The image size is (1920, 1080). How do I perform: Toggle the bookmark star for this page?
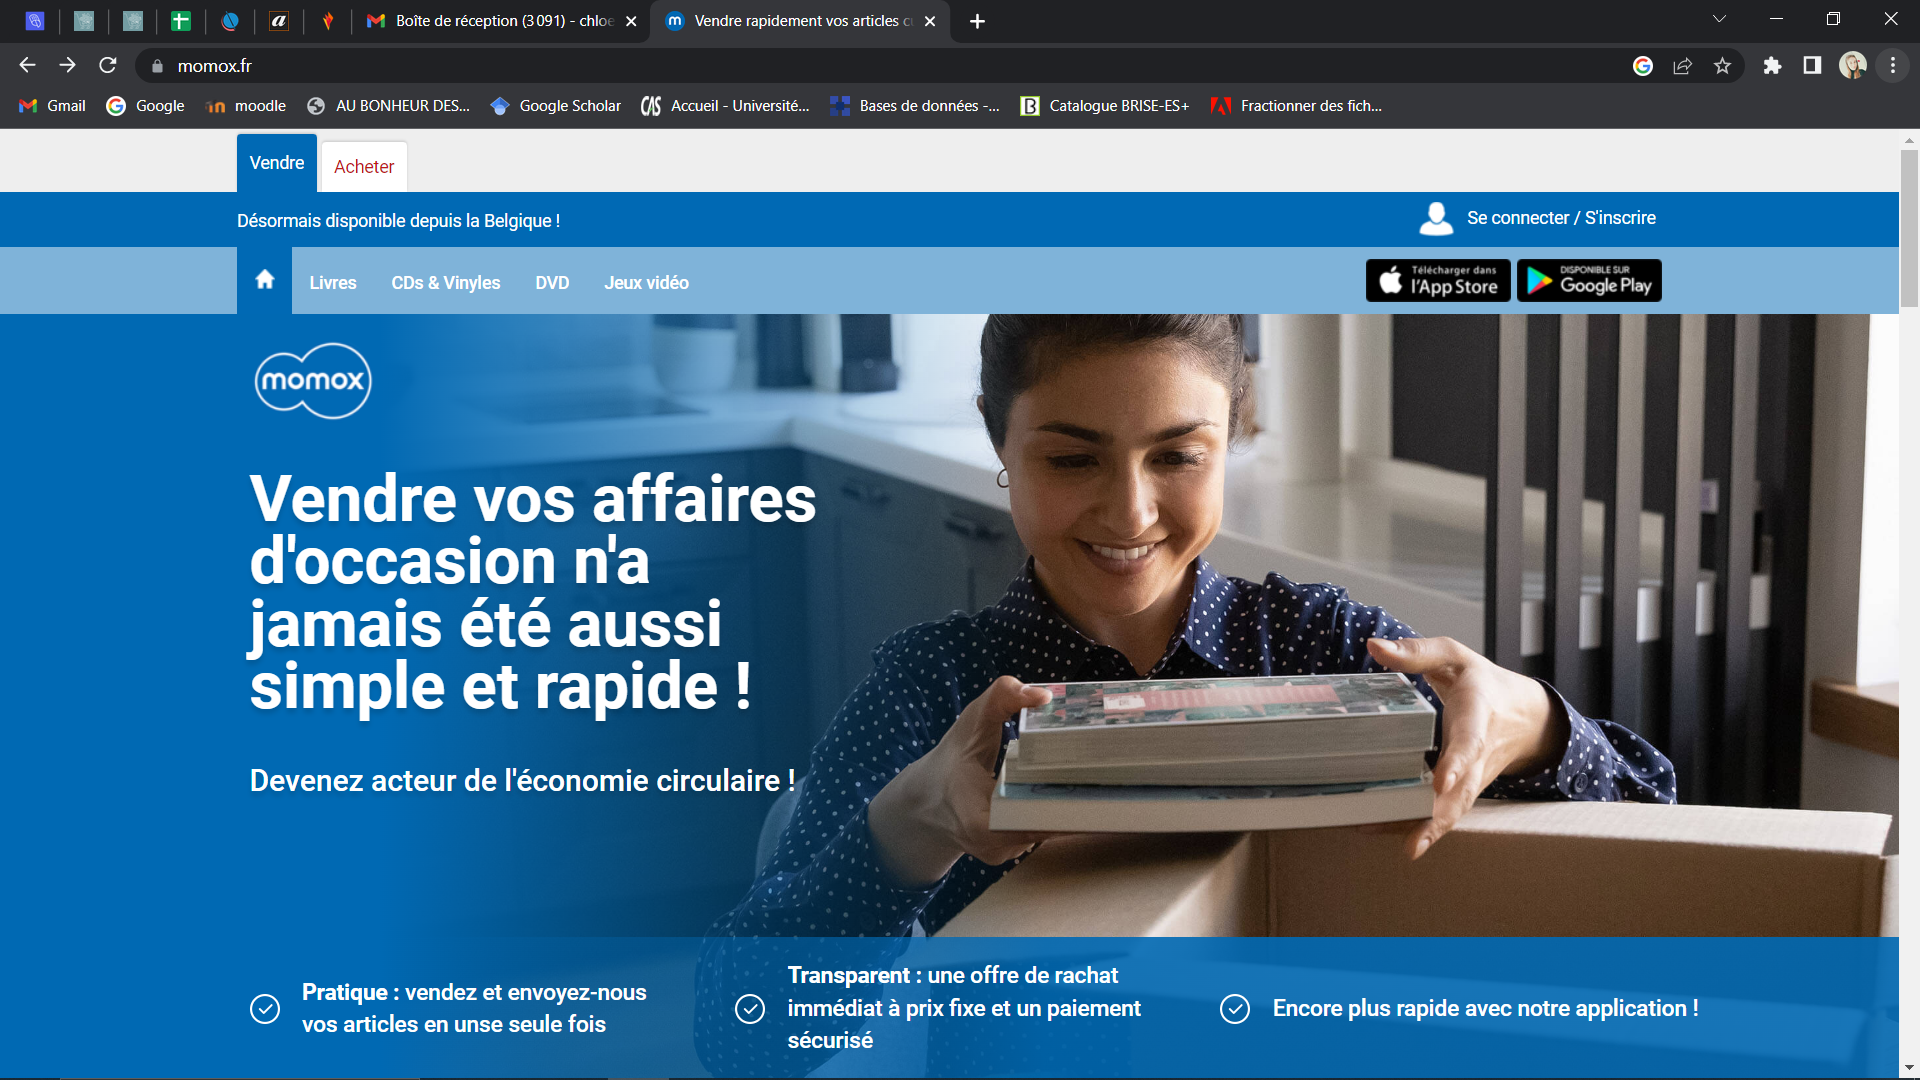coord(1723,65)
